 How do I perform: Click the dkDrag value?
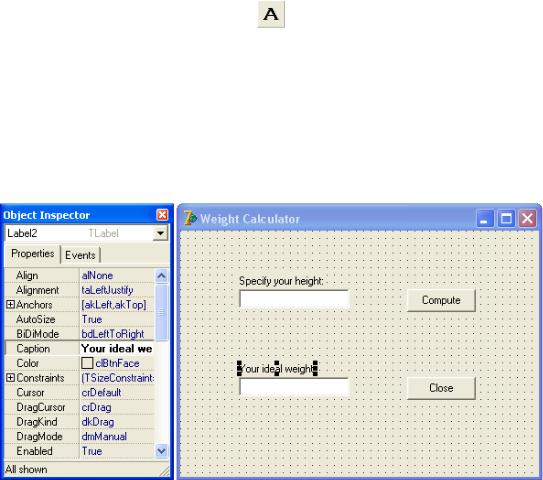point(98,422)
